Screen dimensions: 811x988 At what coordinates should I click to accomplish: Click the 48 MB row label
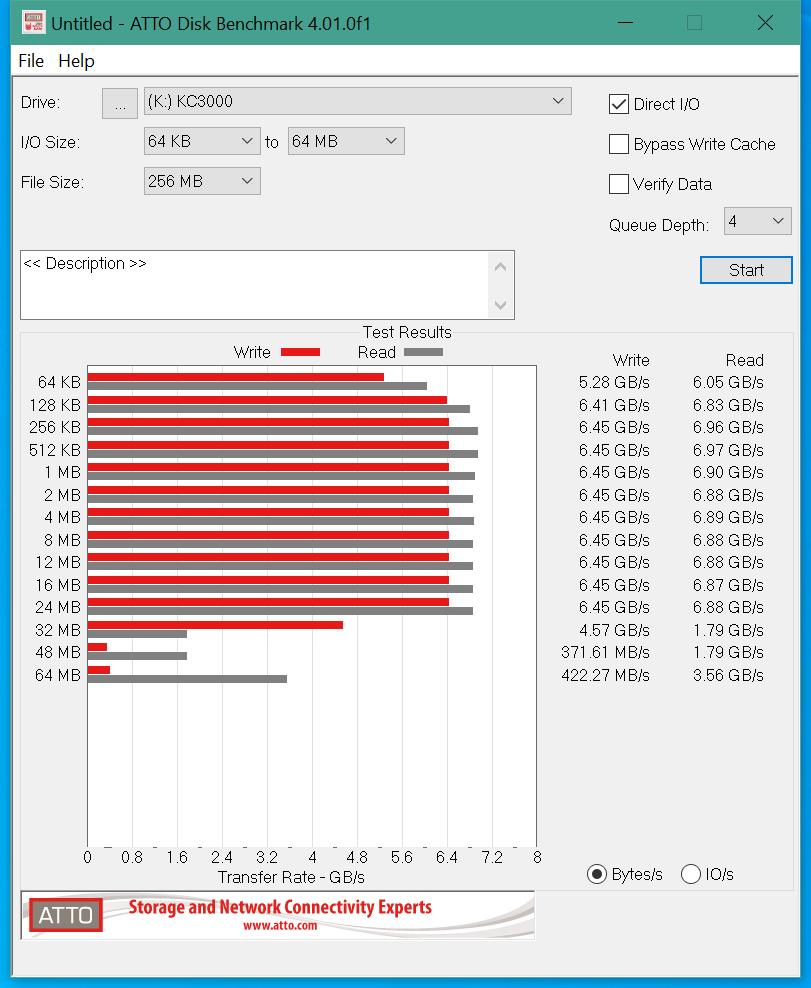58,652
